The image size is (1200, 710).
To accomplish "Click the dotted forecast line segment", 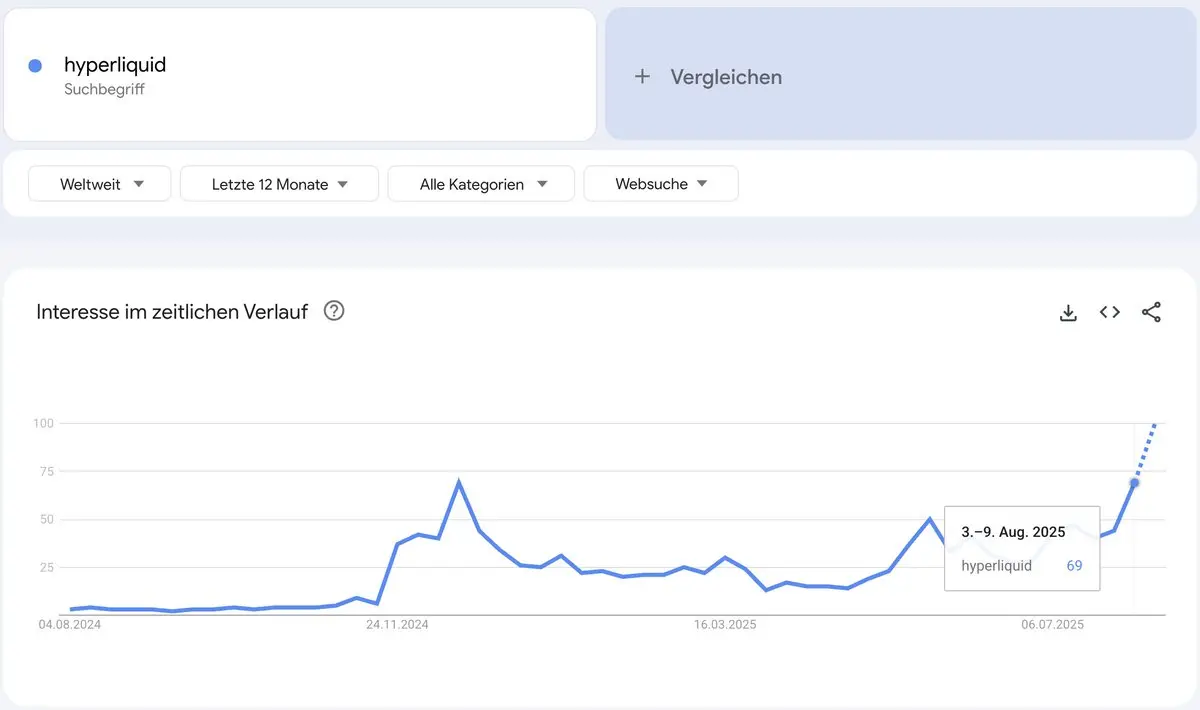I will tap(1146, 452).
